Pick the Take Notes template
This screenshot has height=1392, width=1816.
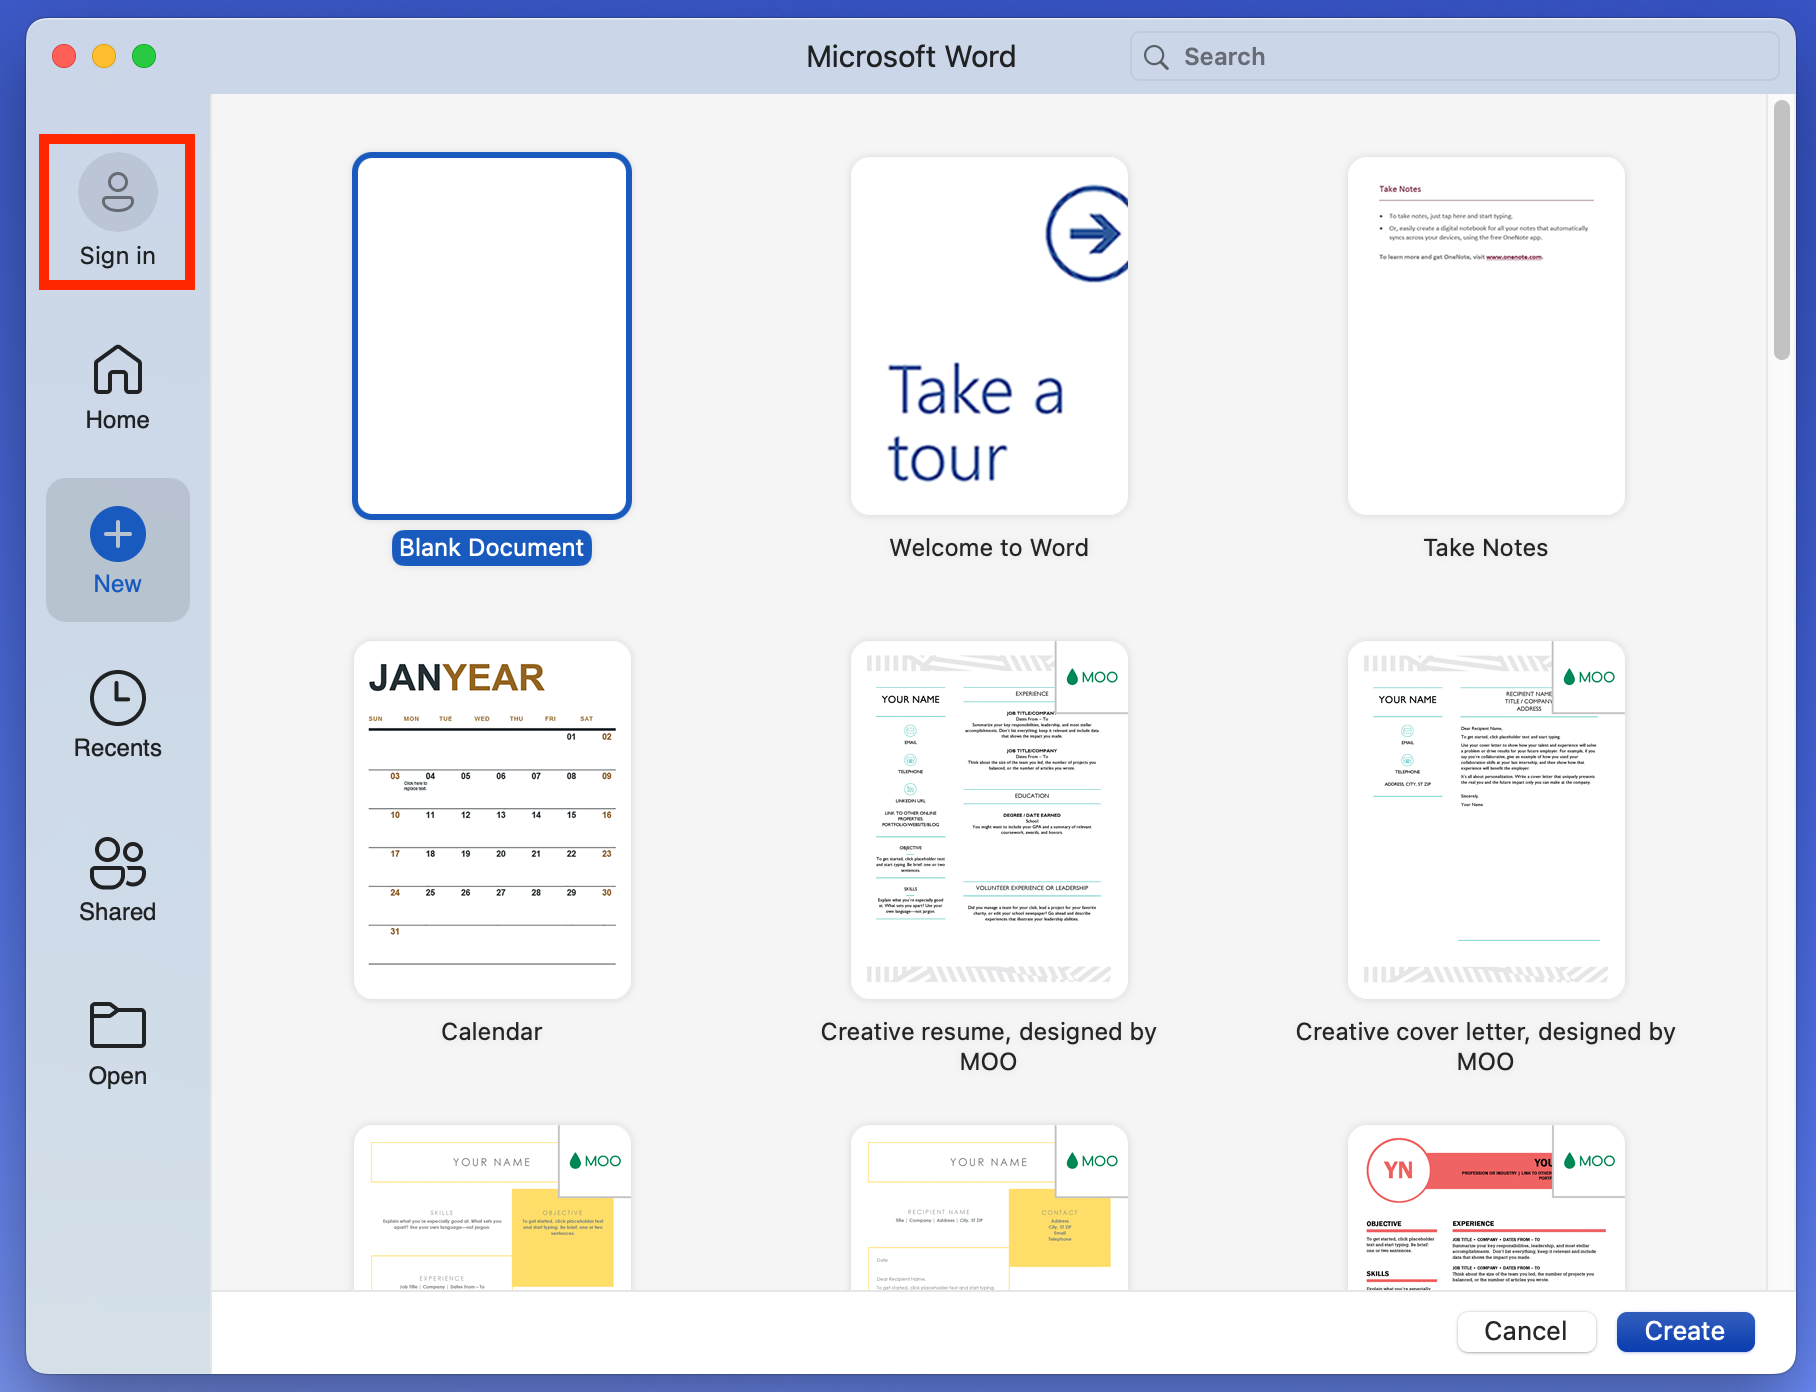click(1486, 336)
